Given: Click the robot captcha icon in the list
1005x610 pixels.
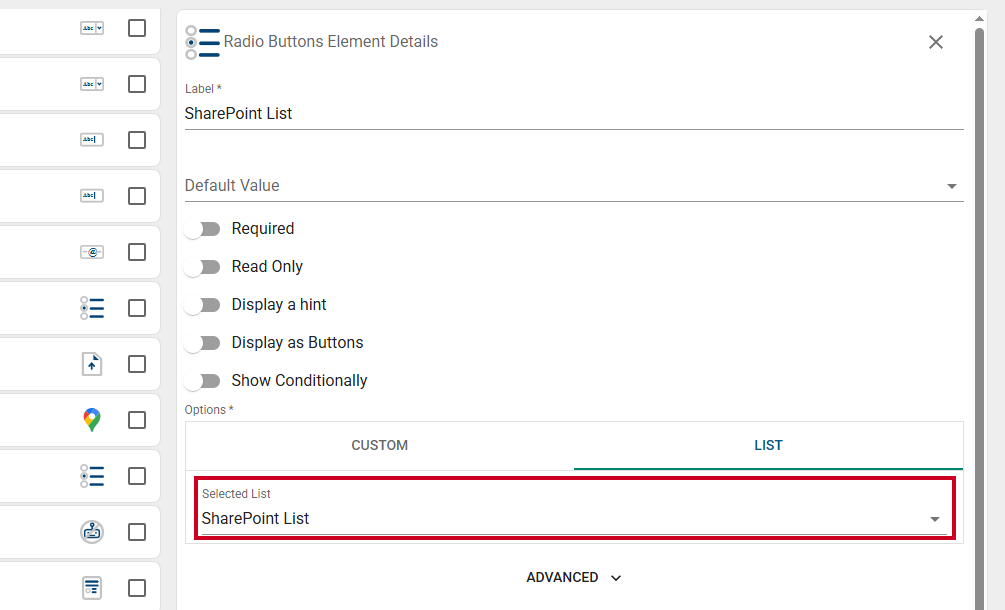Looking at the screenshot, I should (92, 532).
